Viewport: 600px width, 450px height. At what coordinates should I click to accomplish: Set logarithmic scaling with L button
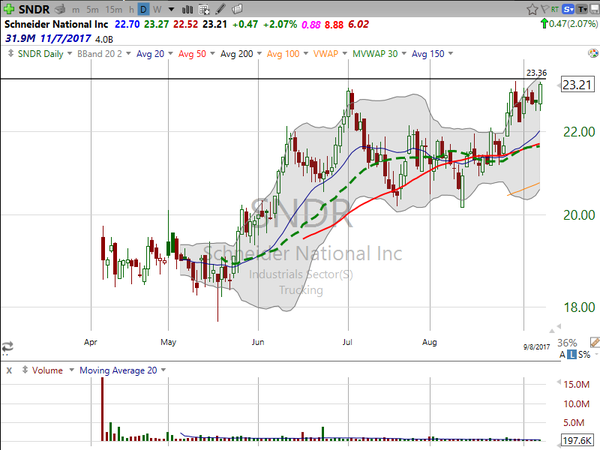(x=571, y=355)
